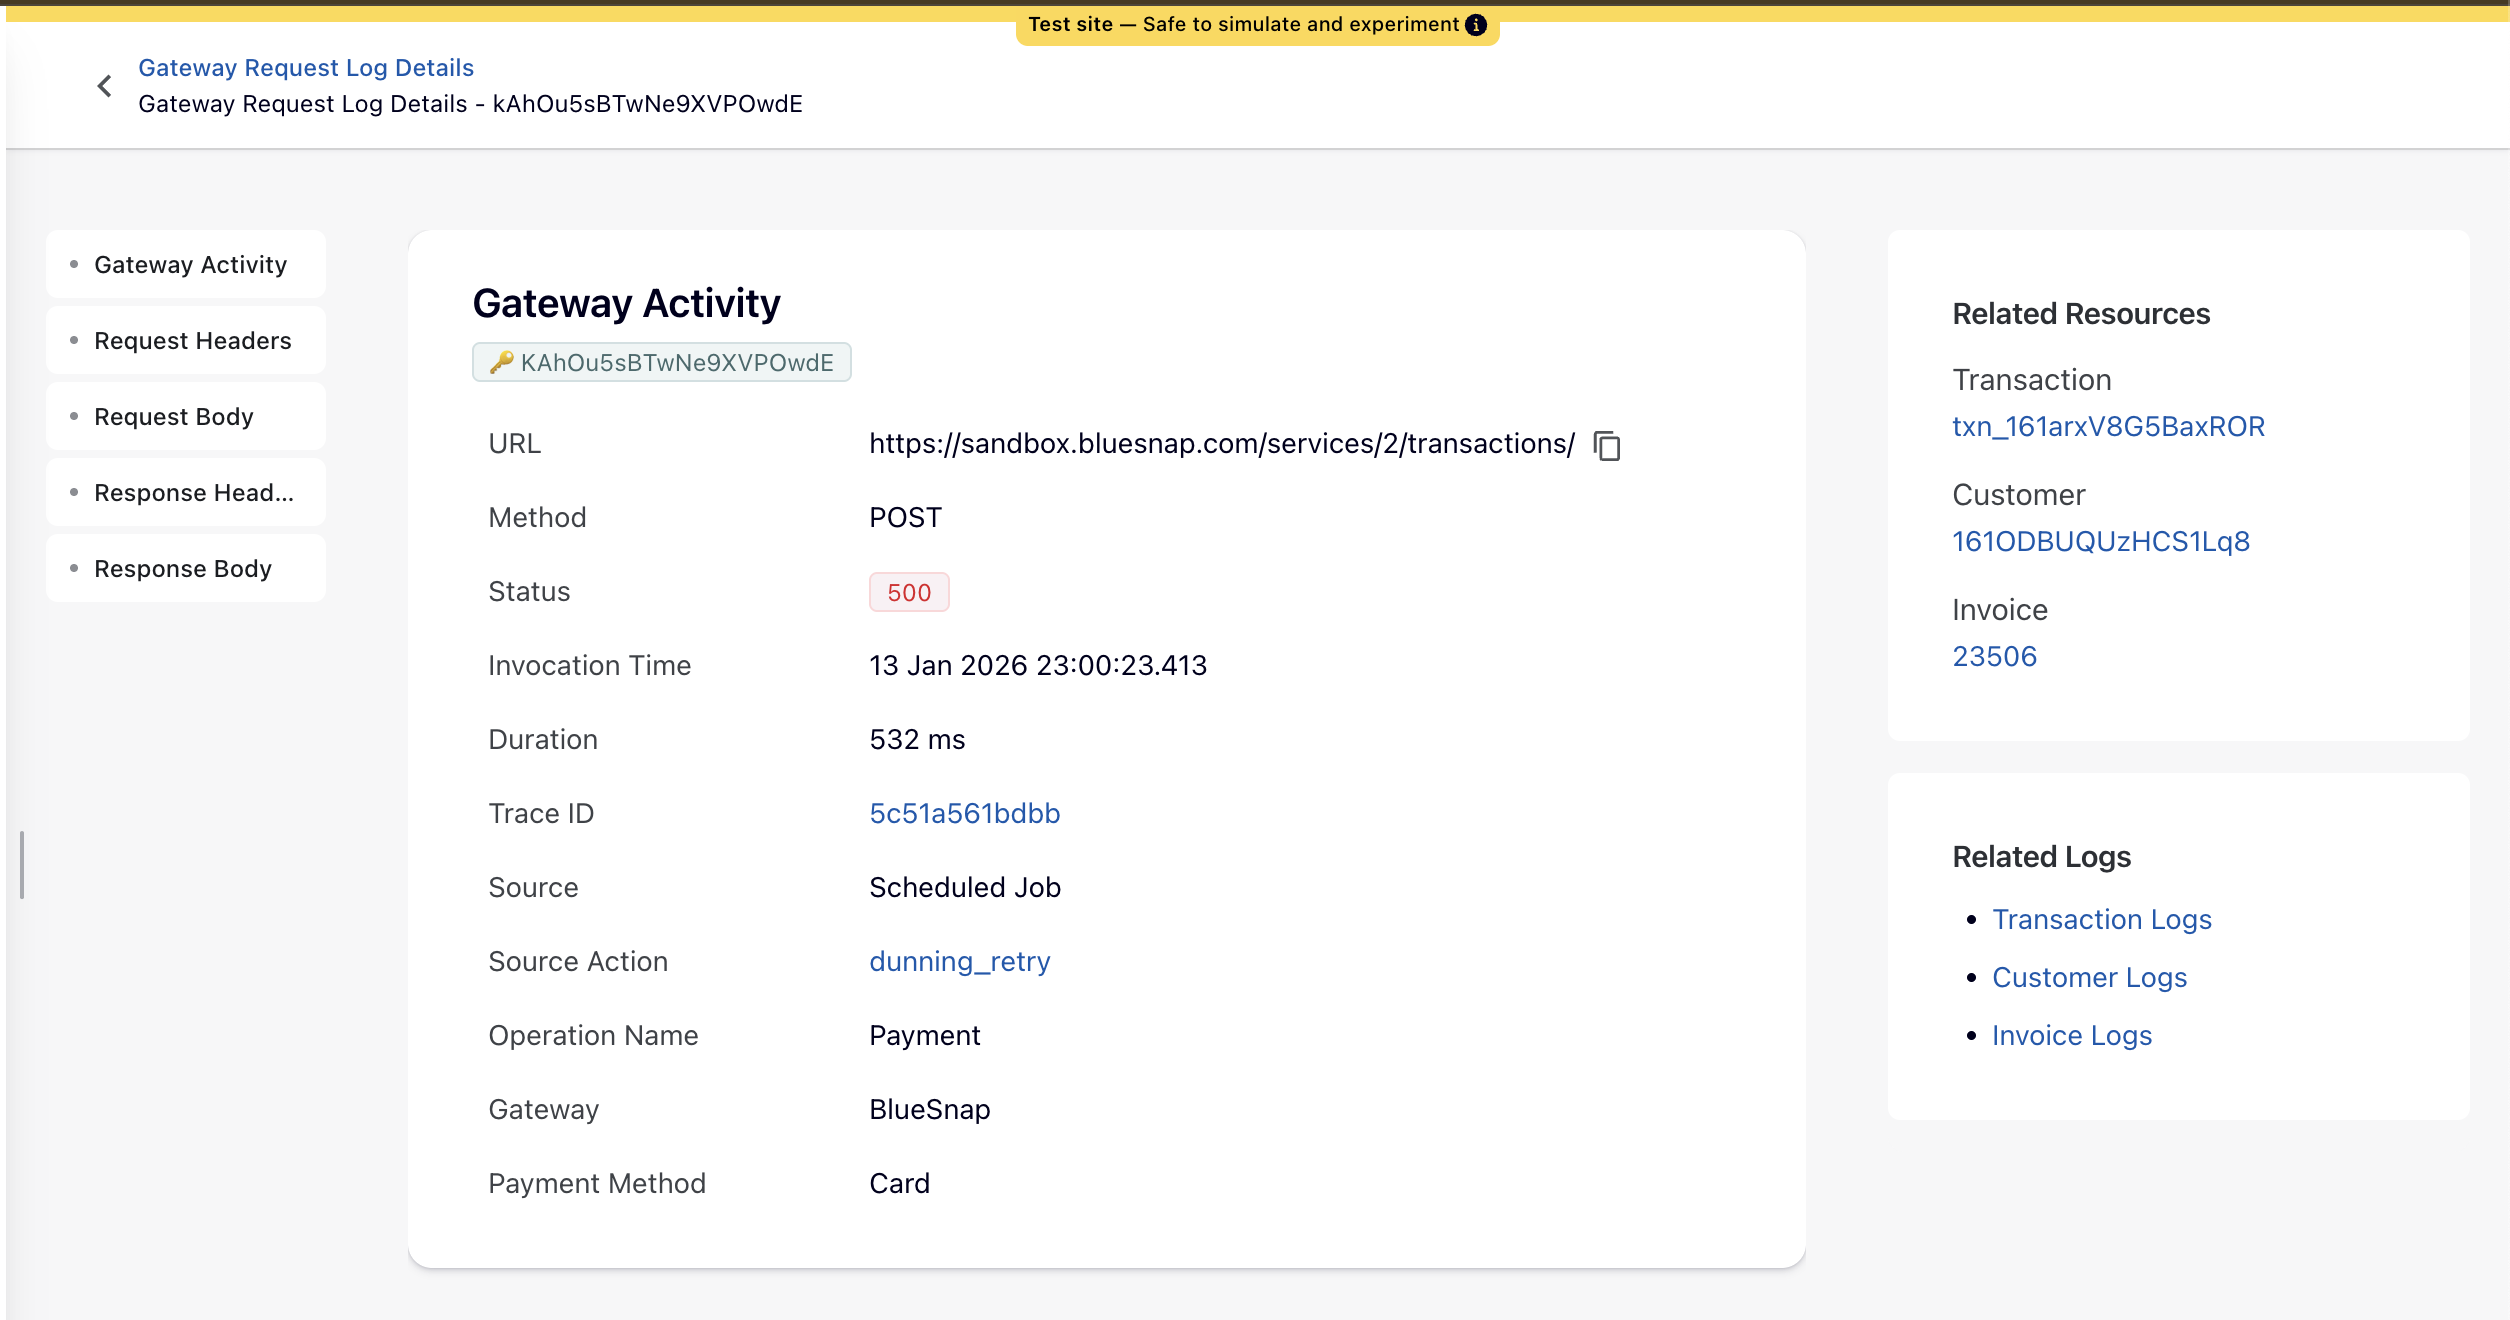Screen dimensions: 2510x1320
Task: Switch to the Request Body section
Action: click(x=174, y=416)
